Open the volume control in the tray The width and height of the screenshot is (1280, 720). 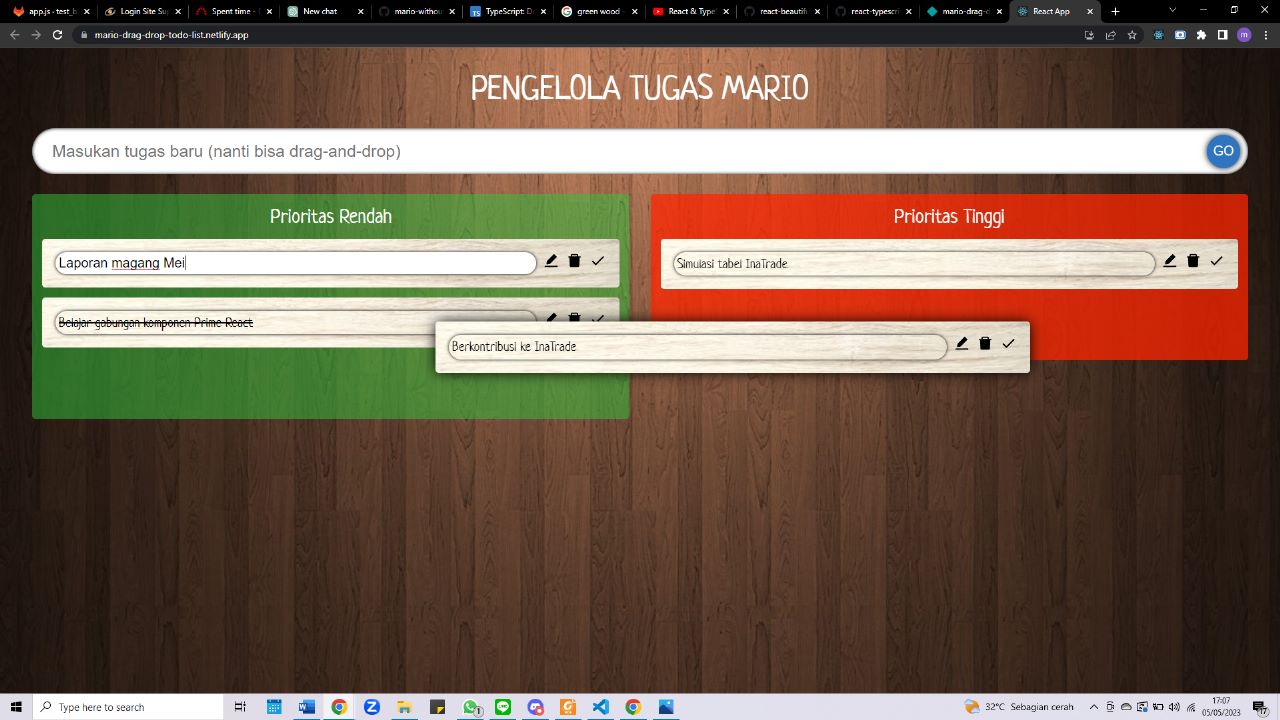coord(1174,707)
